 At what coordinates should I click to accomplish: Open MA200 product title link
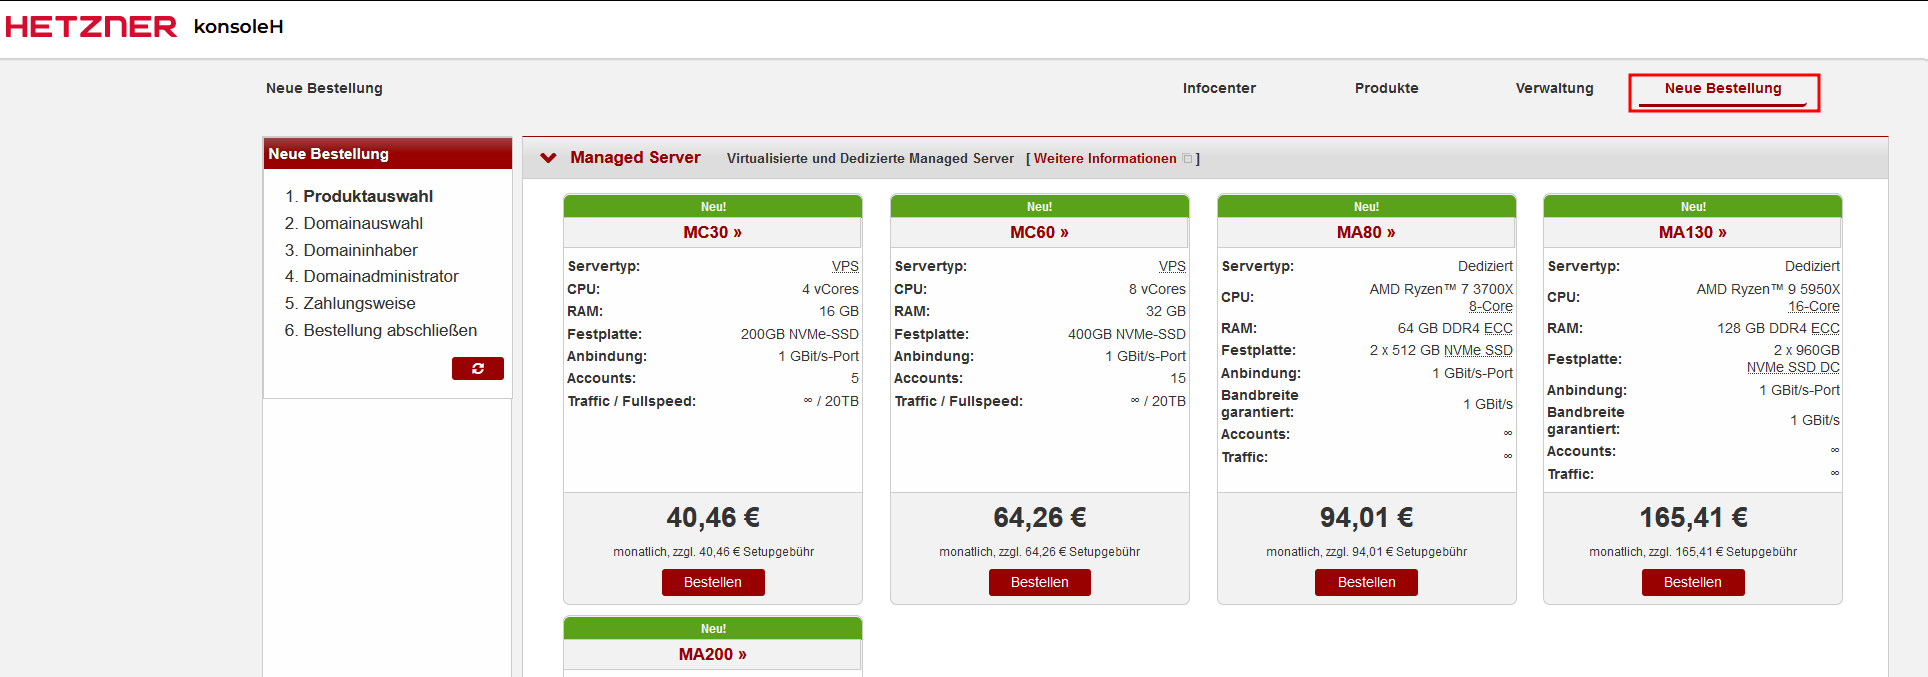(712, 654)
